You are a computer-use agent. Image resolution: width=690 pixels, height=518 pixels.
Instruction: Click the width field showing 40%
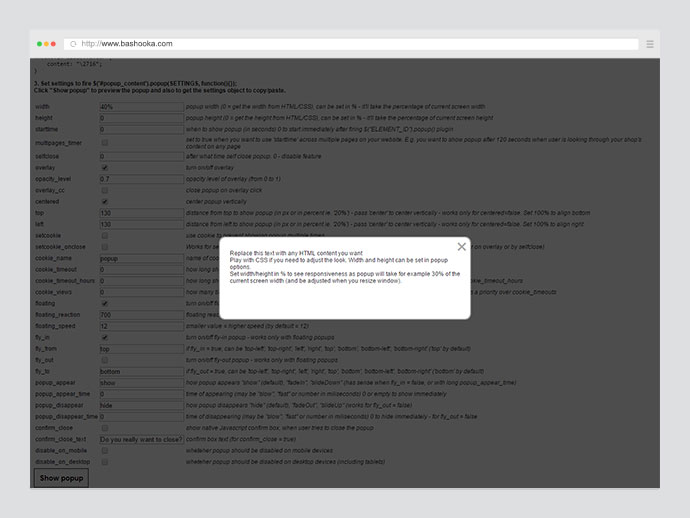141,107
